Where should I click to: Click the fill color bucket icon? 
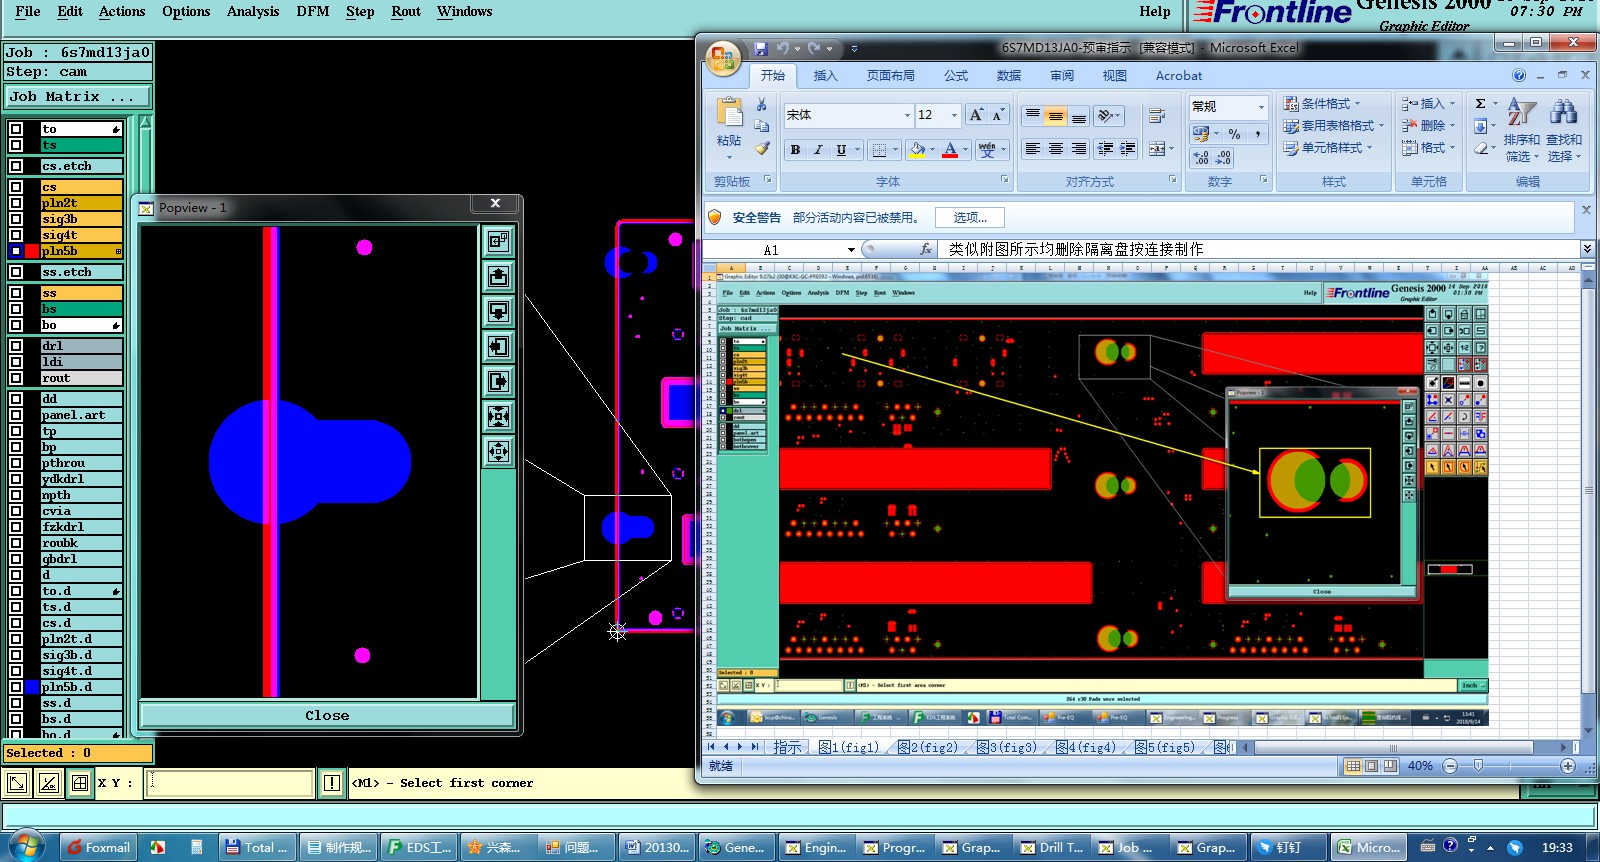917,150
